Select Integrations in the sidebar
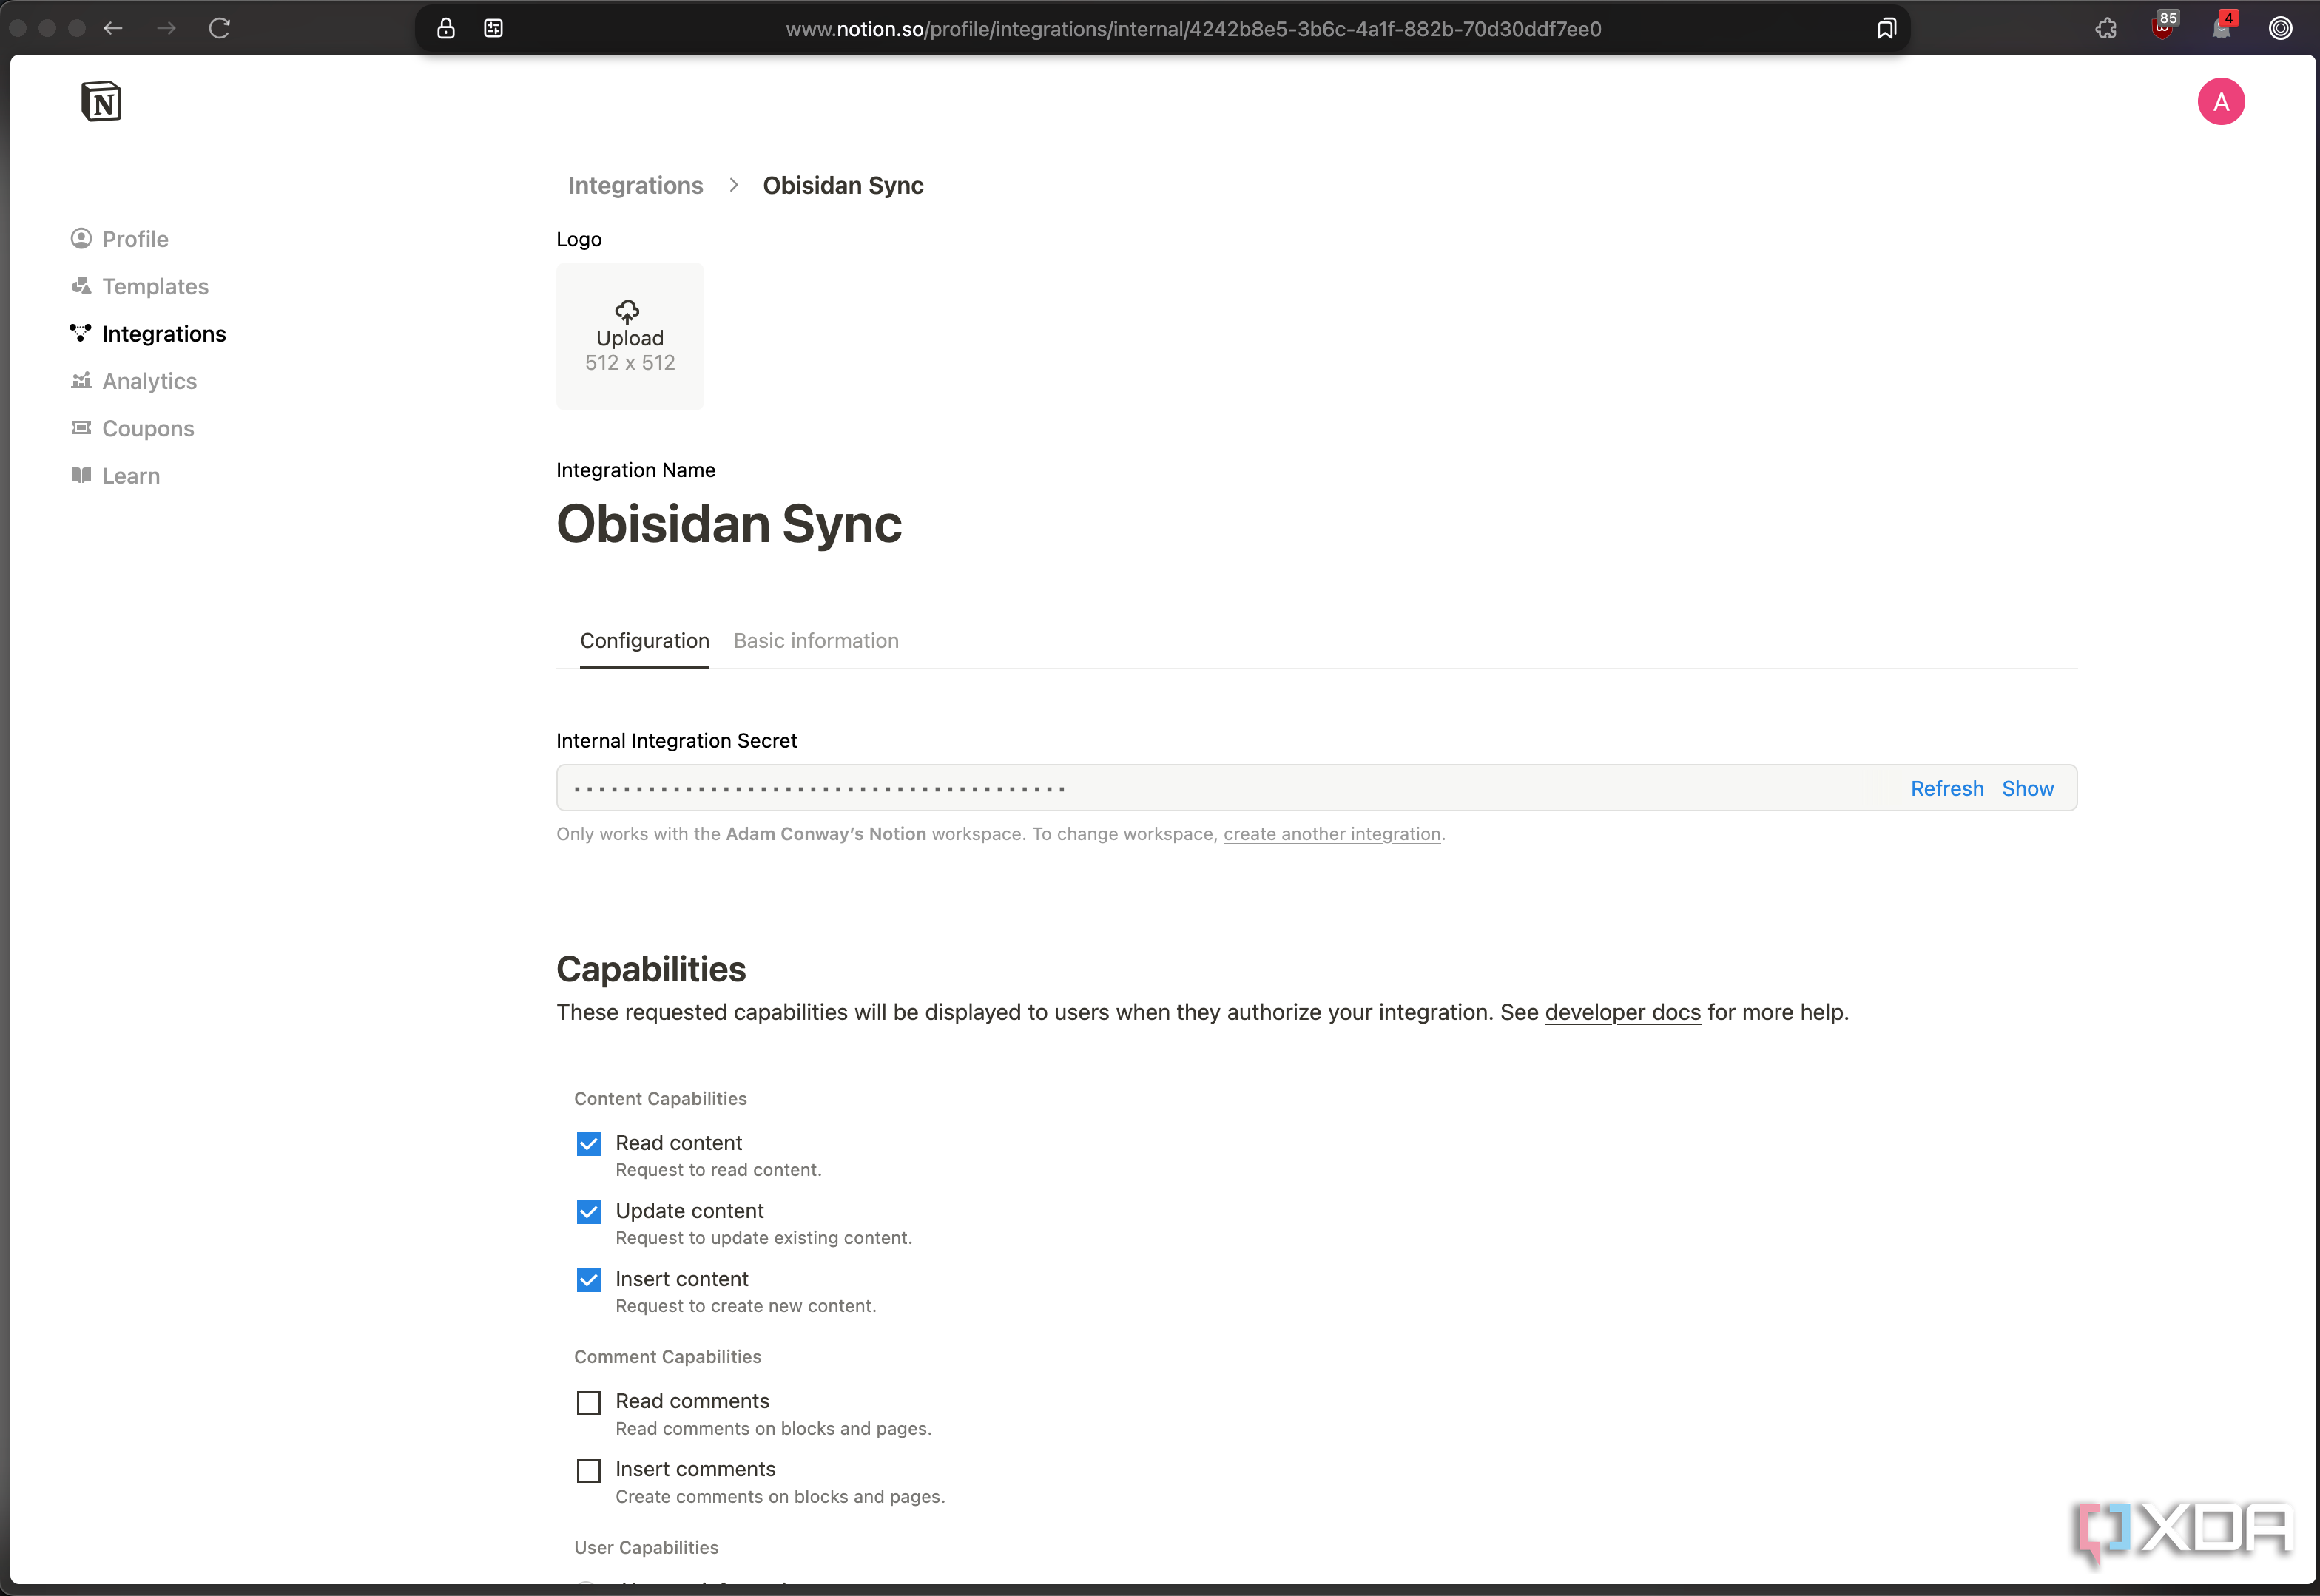 click(148, 333)
